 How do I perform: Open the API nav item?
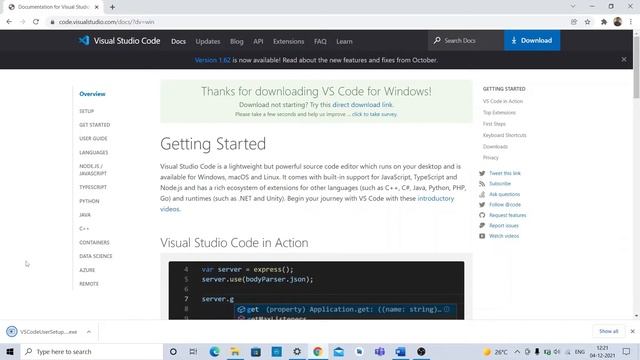258,41
